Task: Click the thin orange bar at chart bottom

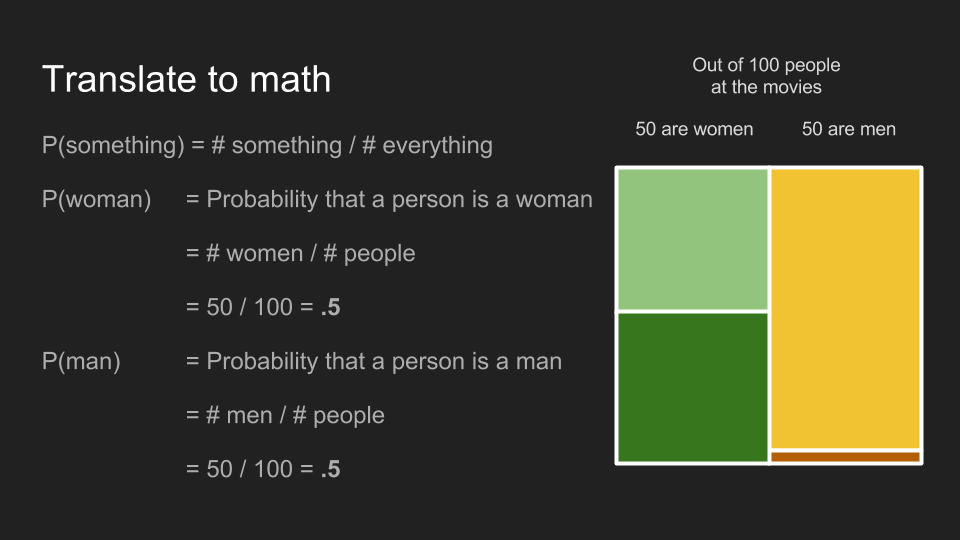Action: [846, 457]
